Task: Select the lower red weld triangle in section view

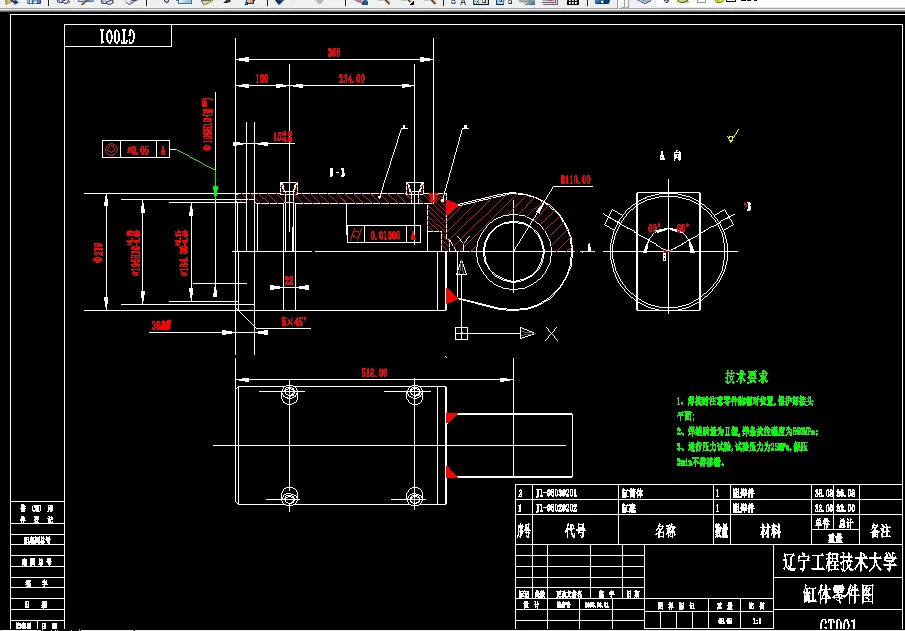Action: [451, 296]
